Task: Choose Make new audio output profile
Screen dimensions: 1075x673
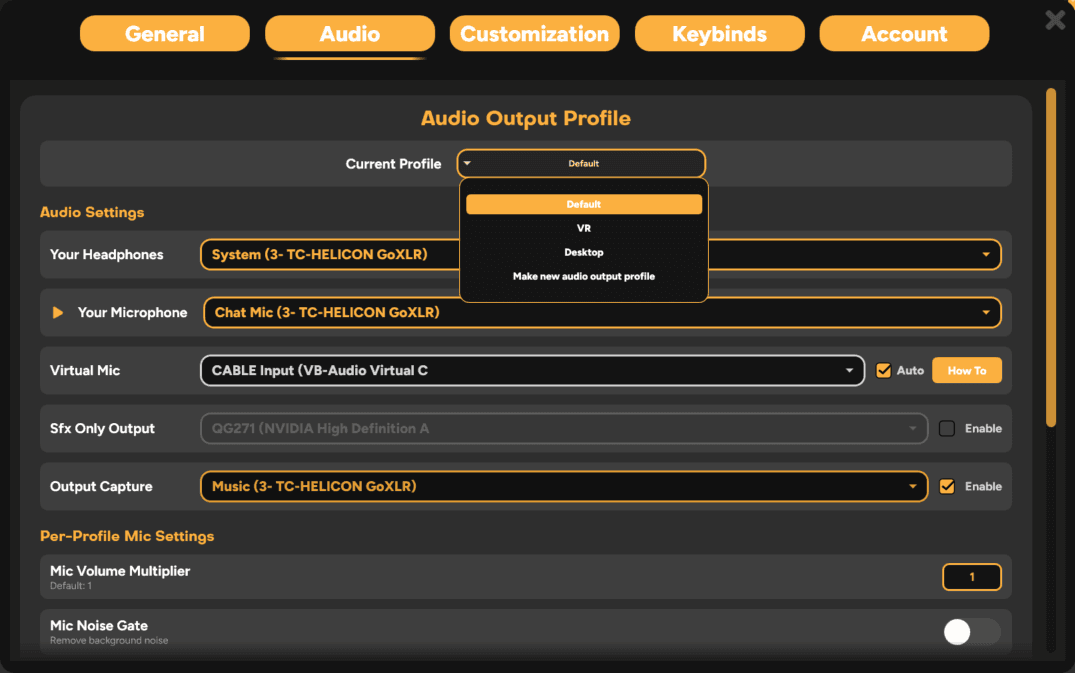Action: [583, 276]
